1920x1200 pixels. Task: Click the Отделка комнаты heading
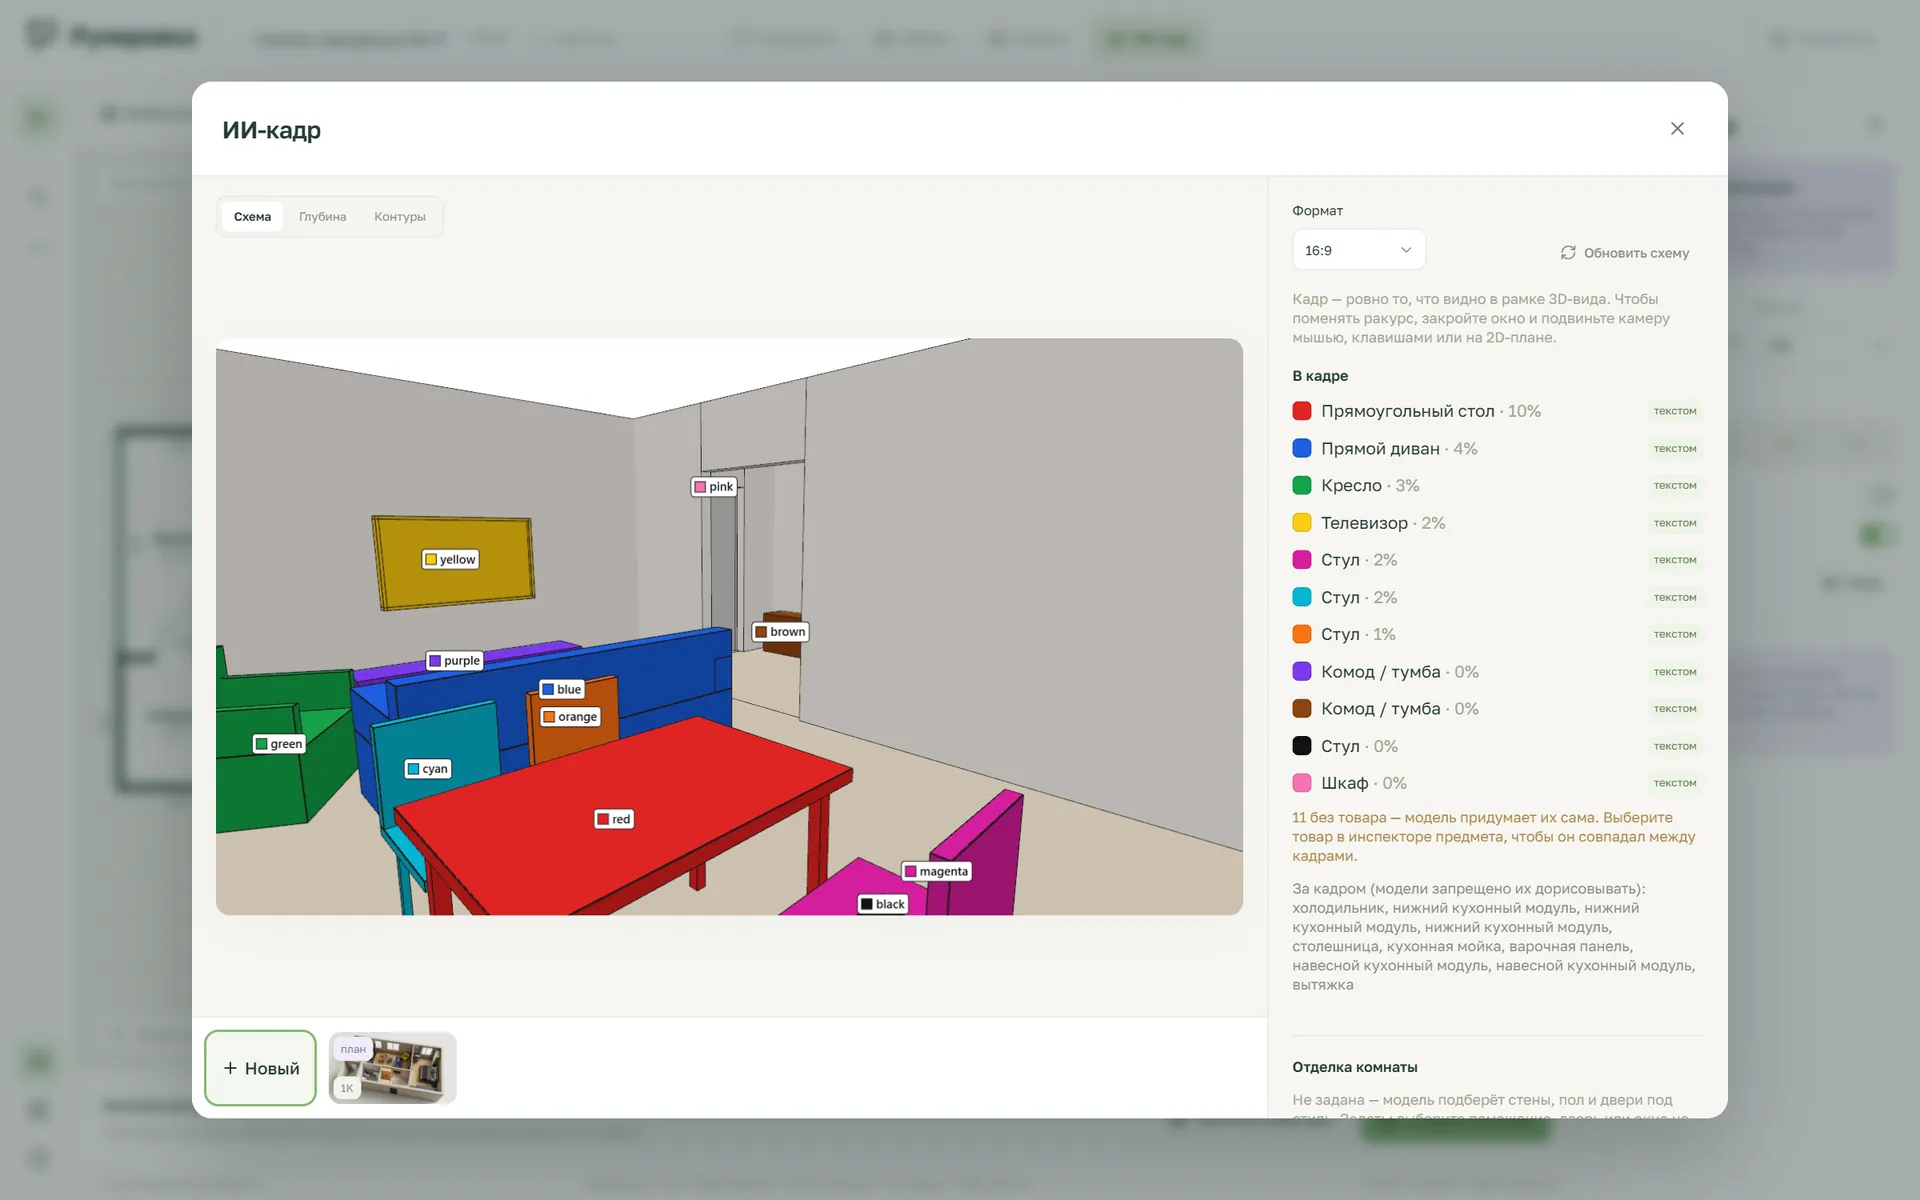[1355, 1067]
